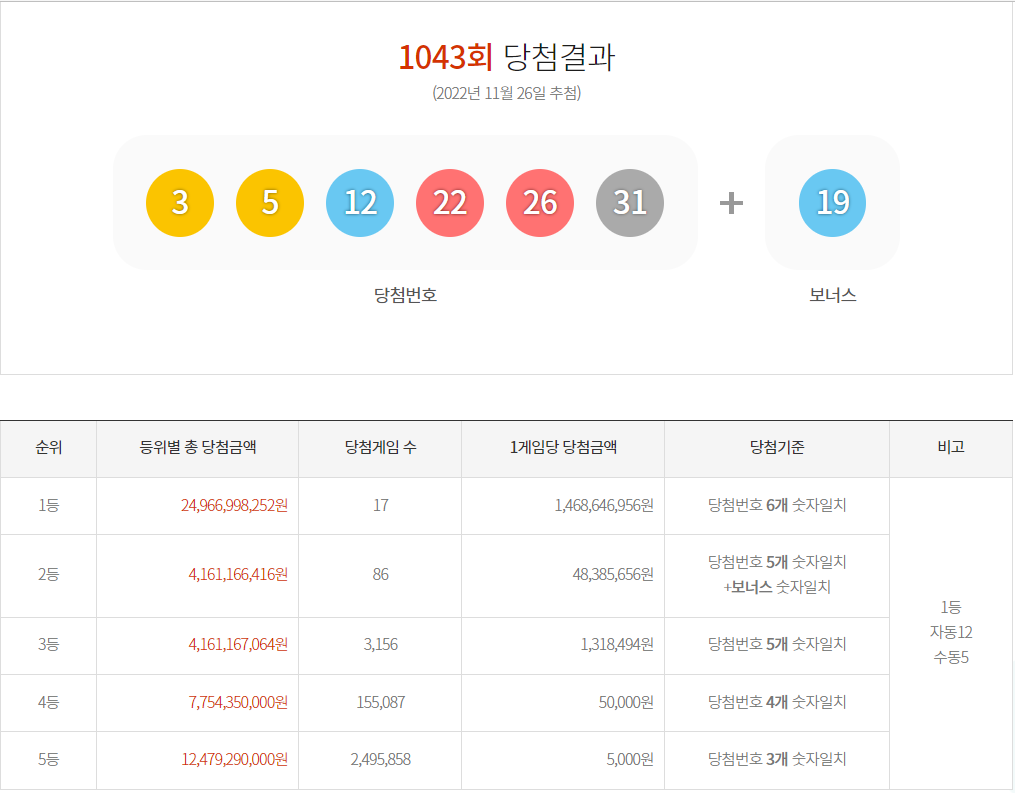The image size is (1016, 794).
Task: Click the 1게임당 당첨금액 column header
Action: (x=563, y=448)
